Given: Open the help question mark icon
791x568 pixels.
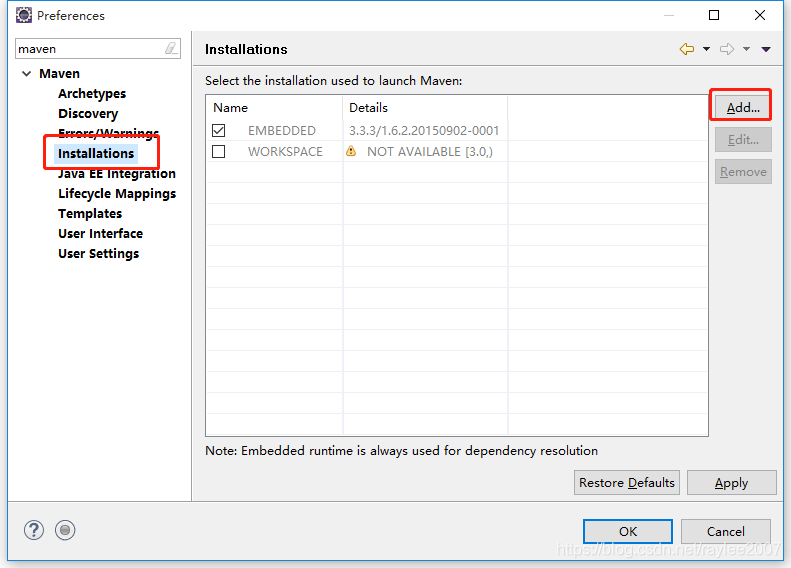Looking at the screenshot, I should [x=34, y=530].
